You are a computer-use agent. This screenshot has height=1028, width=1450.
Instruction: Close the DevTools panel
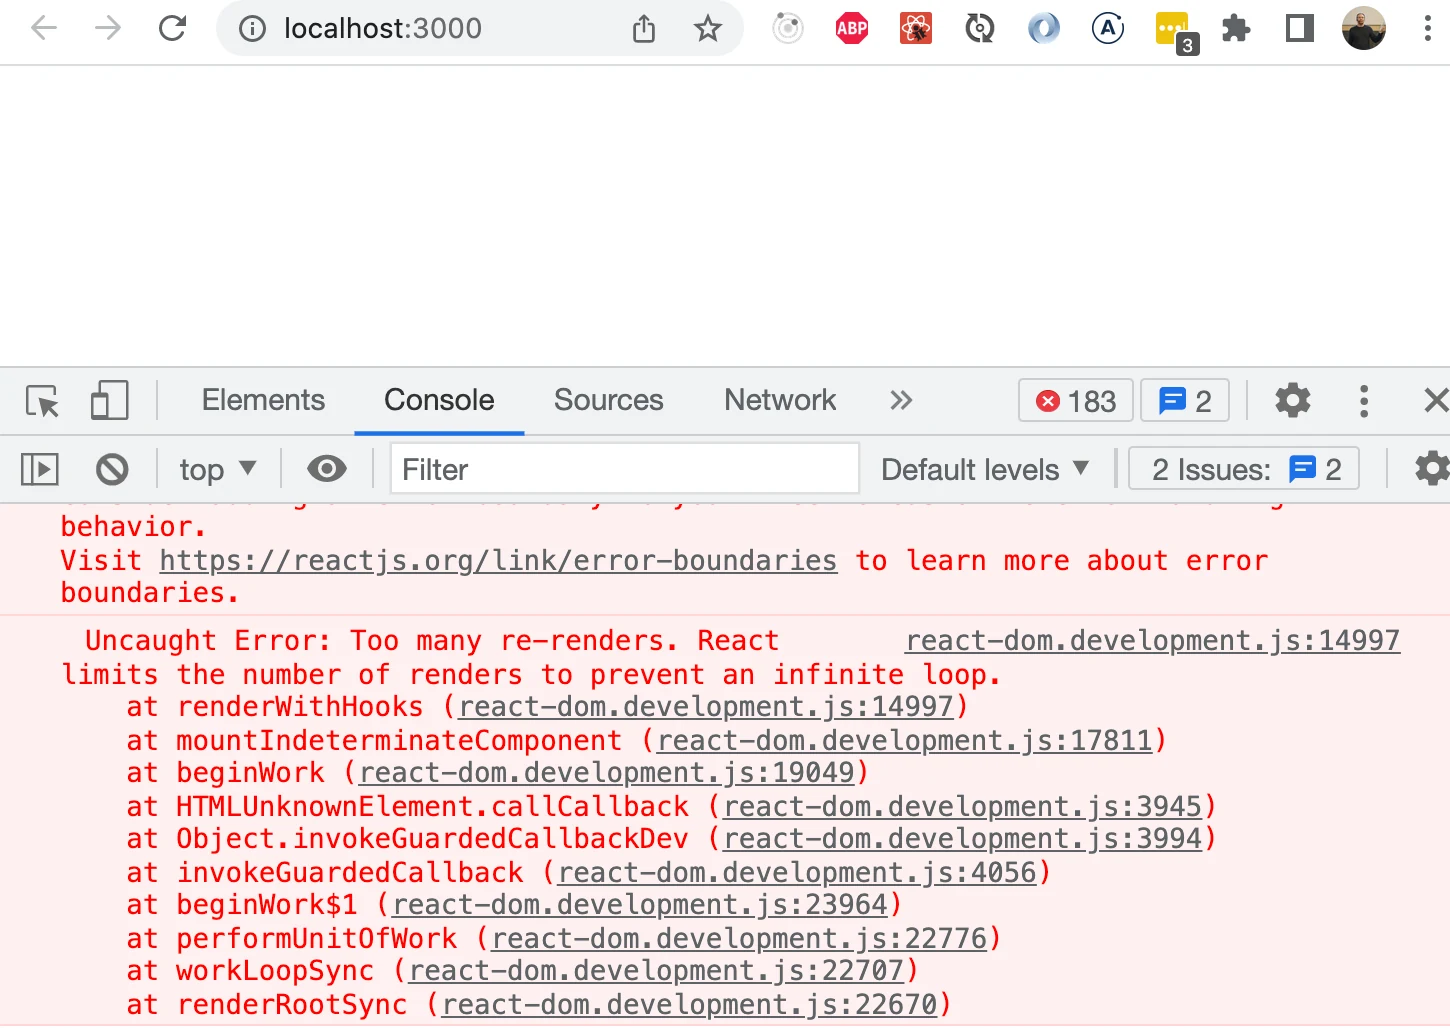tap(1436, 400)
